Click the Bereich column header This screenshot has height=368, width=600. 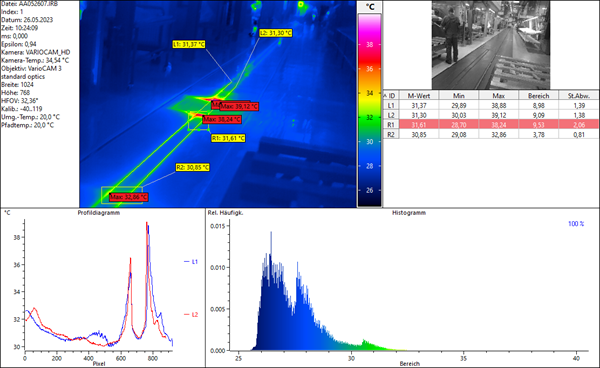tap(538, 96)
